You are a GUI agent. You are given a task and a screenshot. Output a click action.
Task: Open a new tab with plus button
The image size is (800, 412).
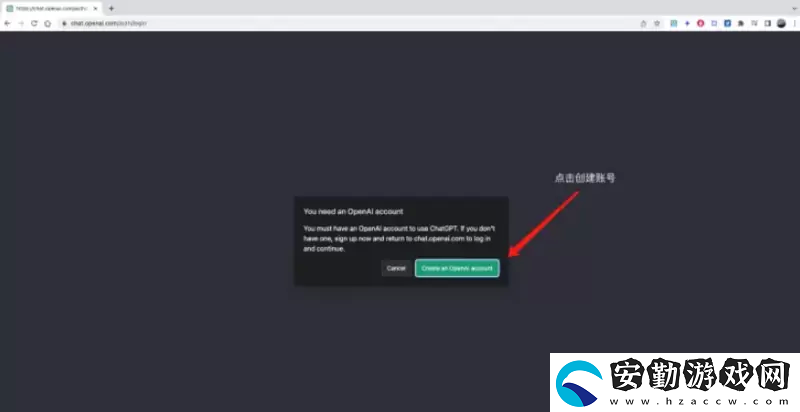[111, 9]
